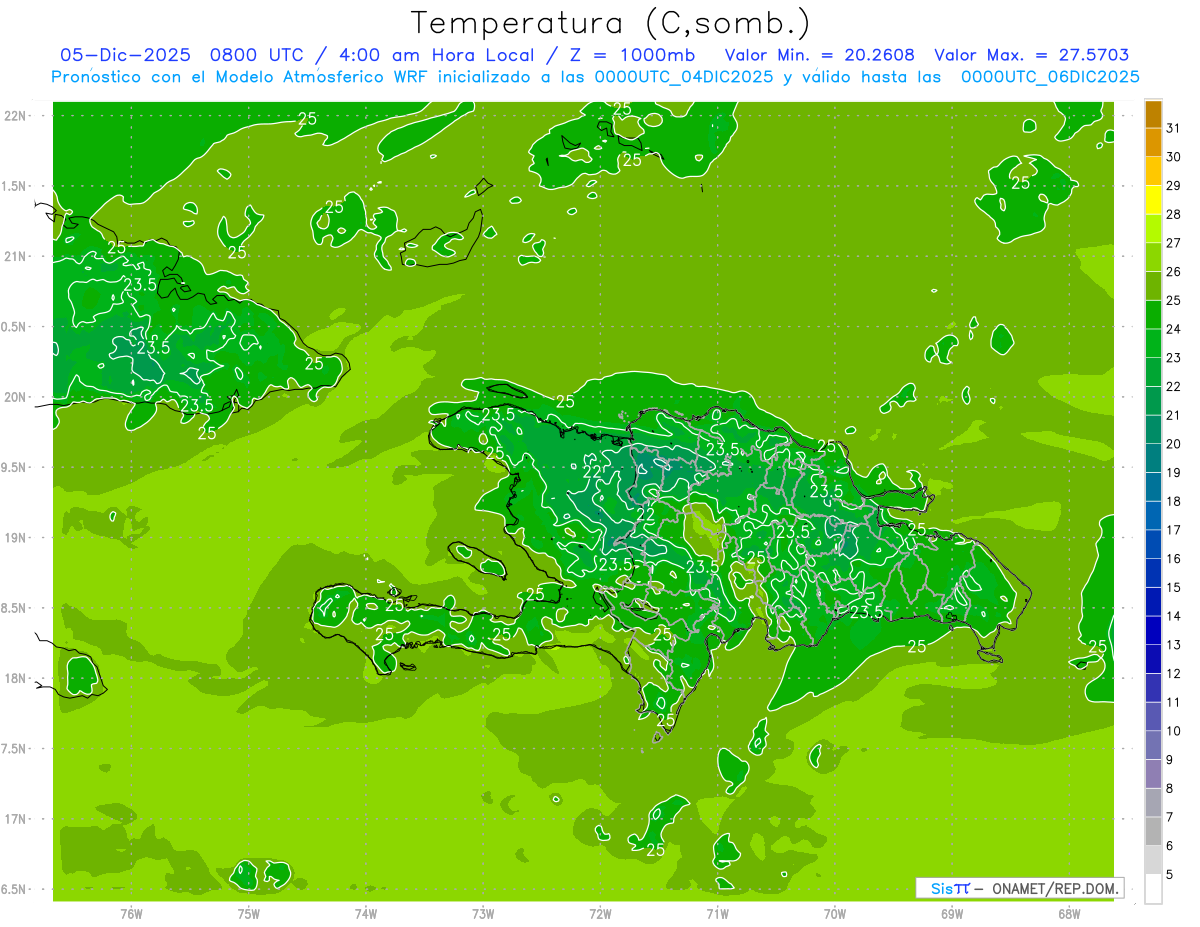Click the '19N' latitude axis label

tap(14, 537)
